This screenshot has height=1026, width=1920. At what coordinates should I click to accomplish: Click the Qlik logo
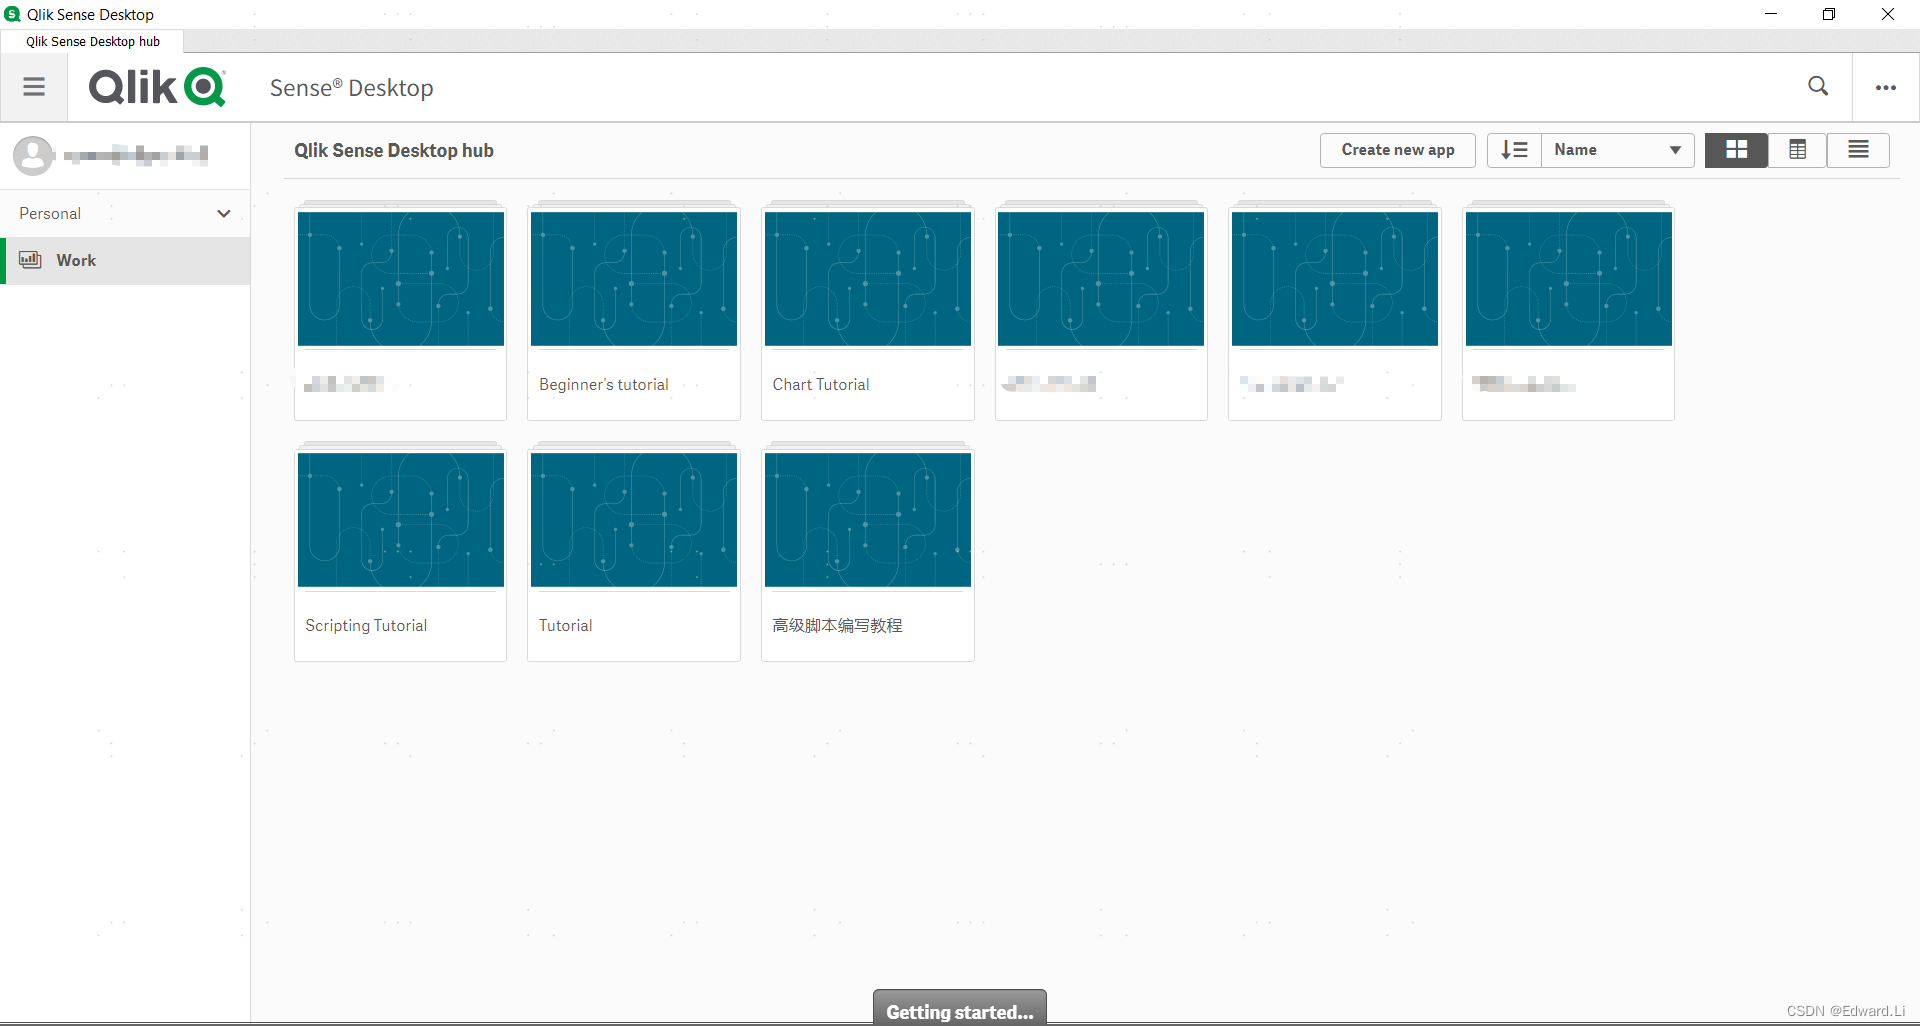click(x=157, y=87)
